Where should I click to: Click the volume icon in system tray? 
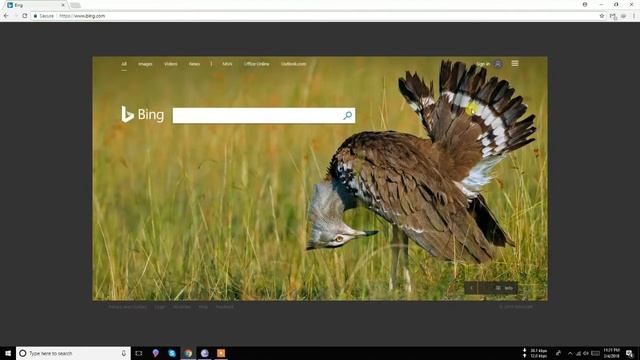pyautogui.click(x=586, y=353)
